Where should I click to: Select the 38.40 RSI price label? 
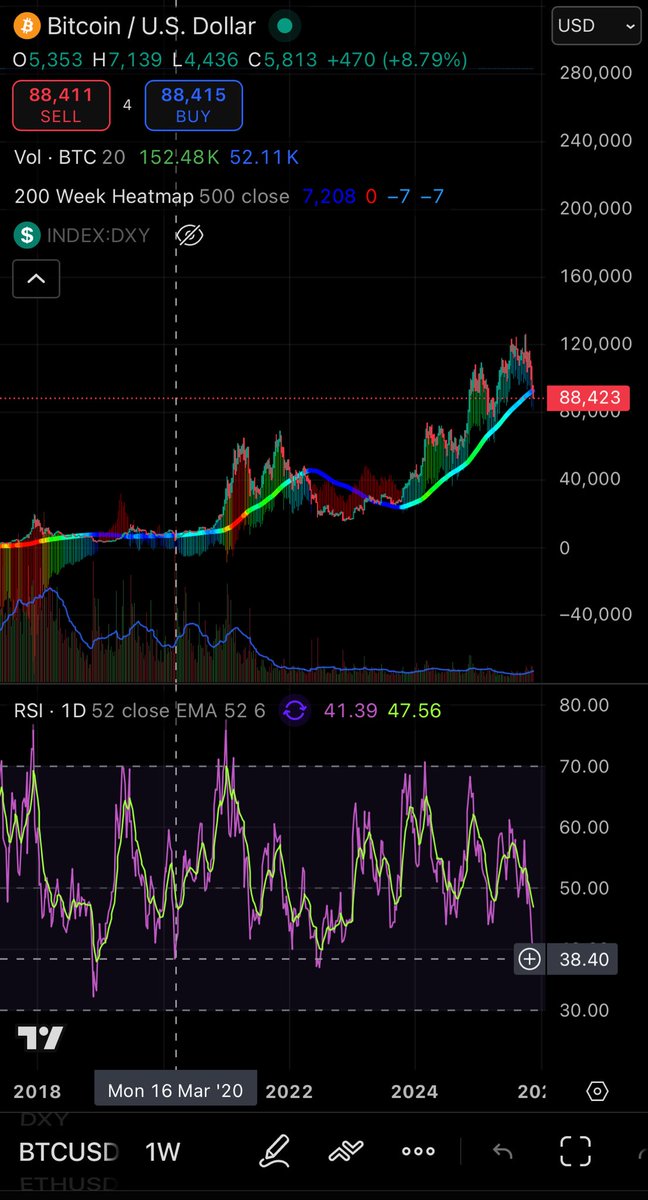coord(583,960)
